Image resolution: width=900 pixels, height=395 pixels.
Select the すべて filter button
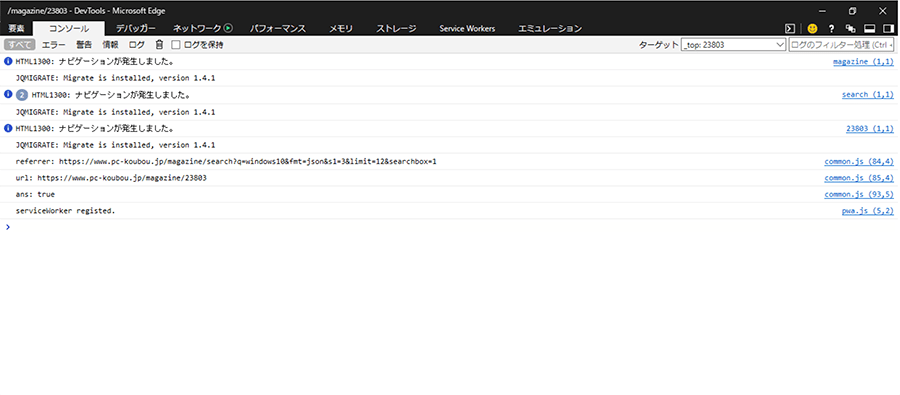coord(20,44)
